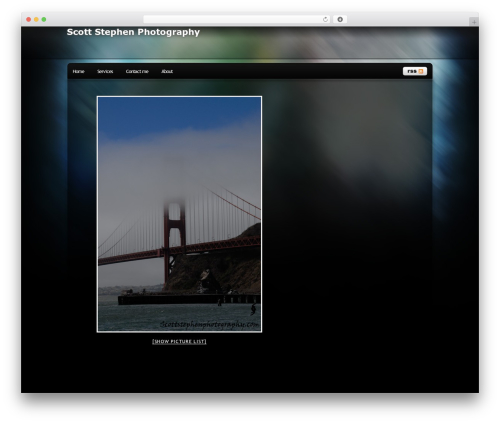The image size is (500, 423).
Task: Open a new tab with plus button
Action: [x=474, y=22]
